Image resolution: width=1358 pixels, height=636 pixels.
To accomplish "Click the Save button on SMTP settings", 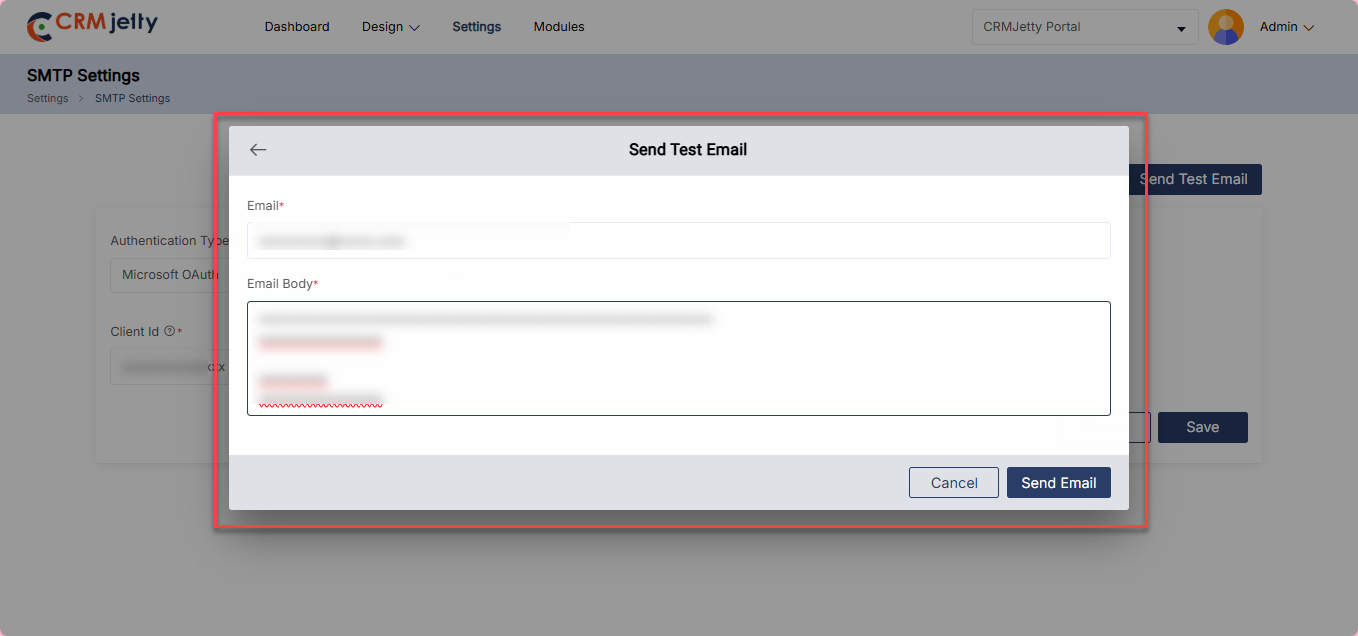I will click(1202, 427).
